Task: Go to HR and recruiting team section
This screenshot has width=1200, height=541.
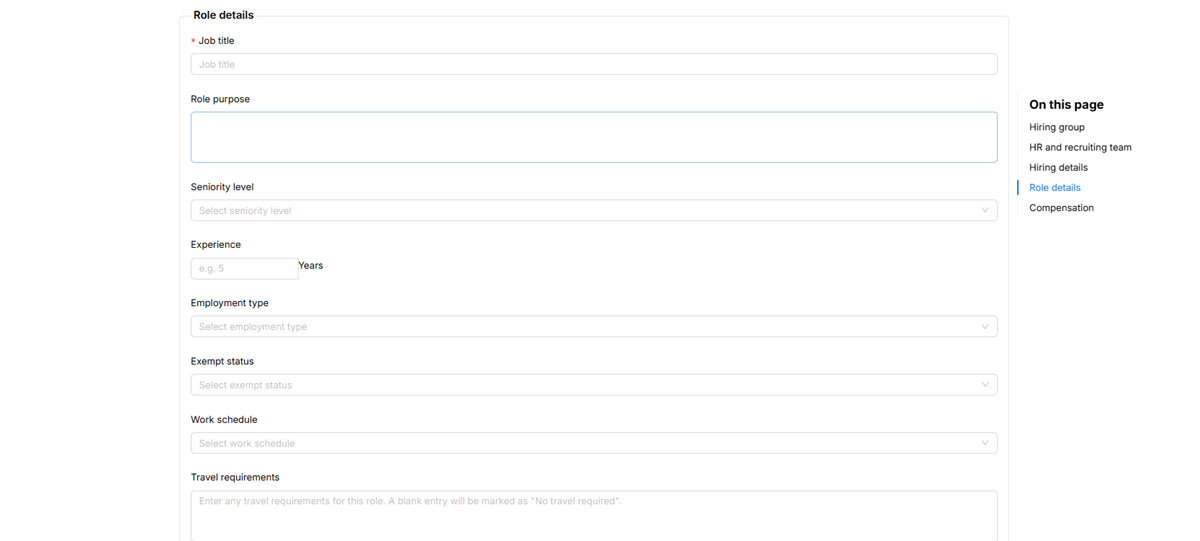Action: click(1080, 147)
